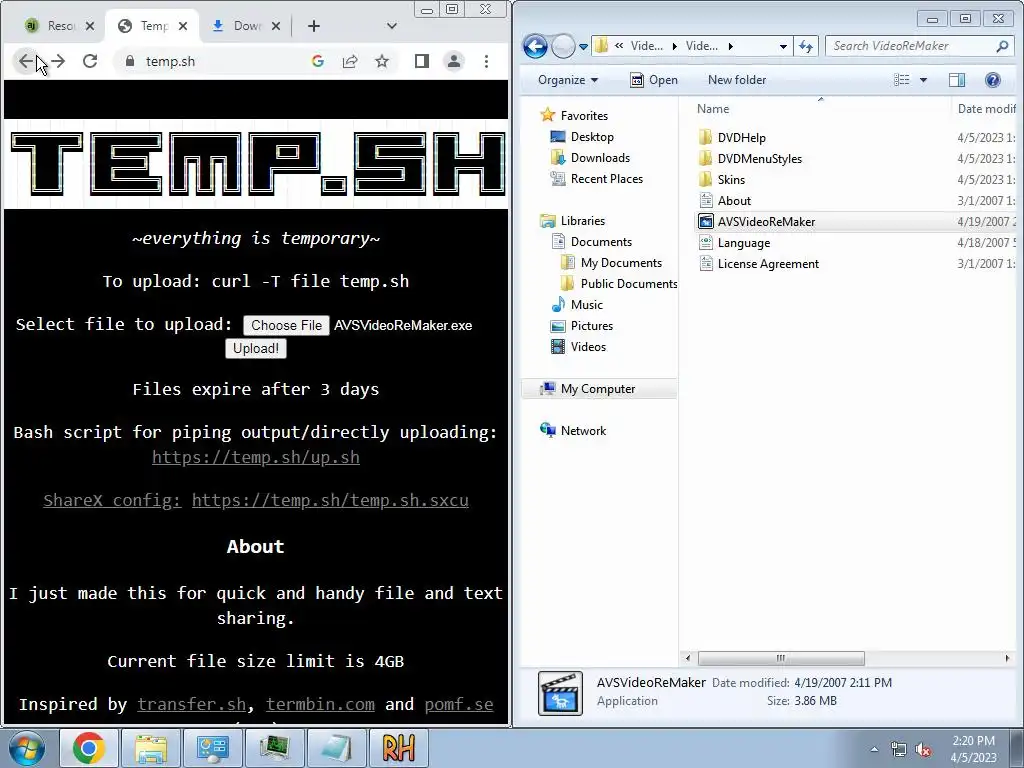
Task: Click the Explorer horizontal scrollbar thumb
Action: click(x=781, y=658)
